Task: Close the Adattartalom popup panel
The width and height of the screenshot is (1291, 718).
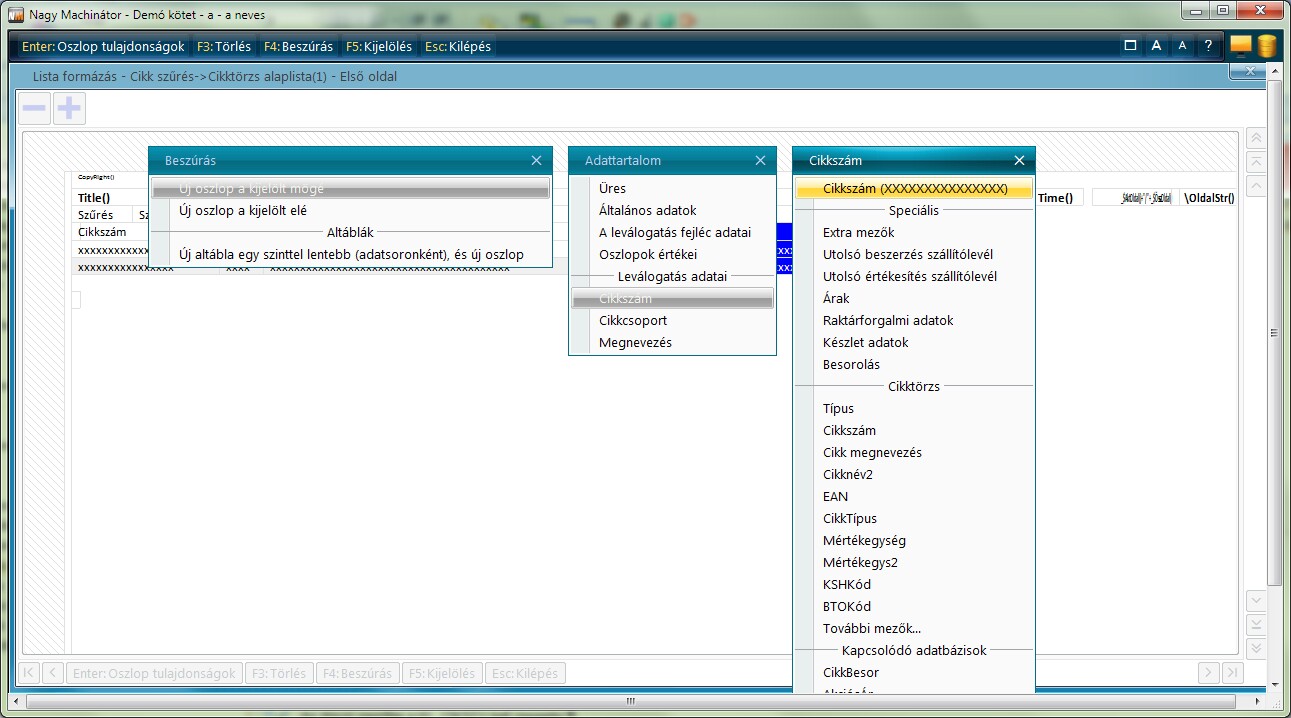Action: pyautogui.click(x=760, y=160)
